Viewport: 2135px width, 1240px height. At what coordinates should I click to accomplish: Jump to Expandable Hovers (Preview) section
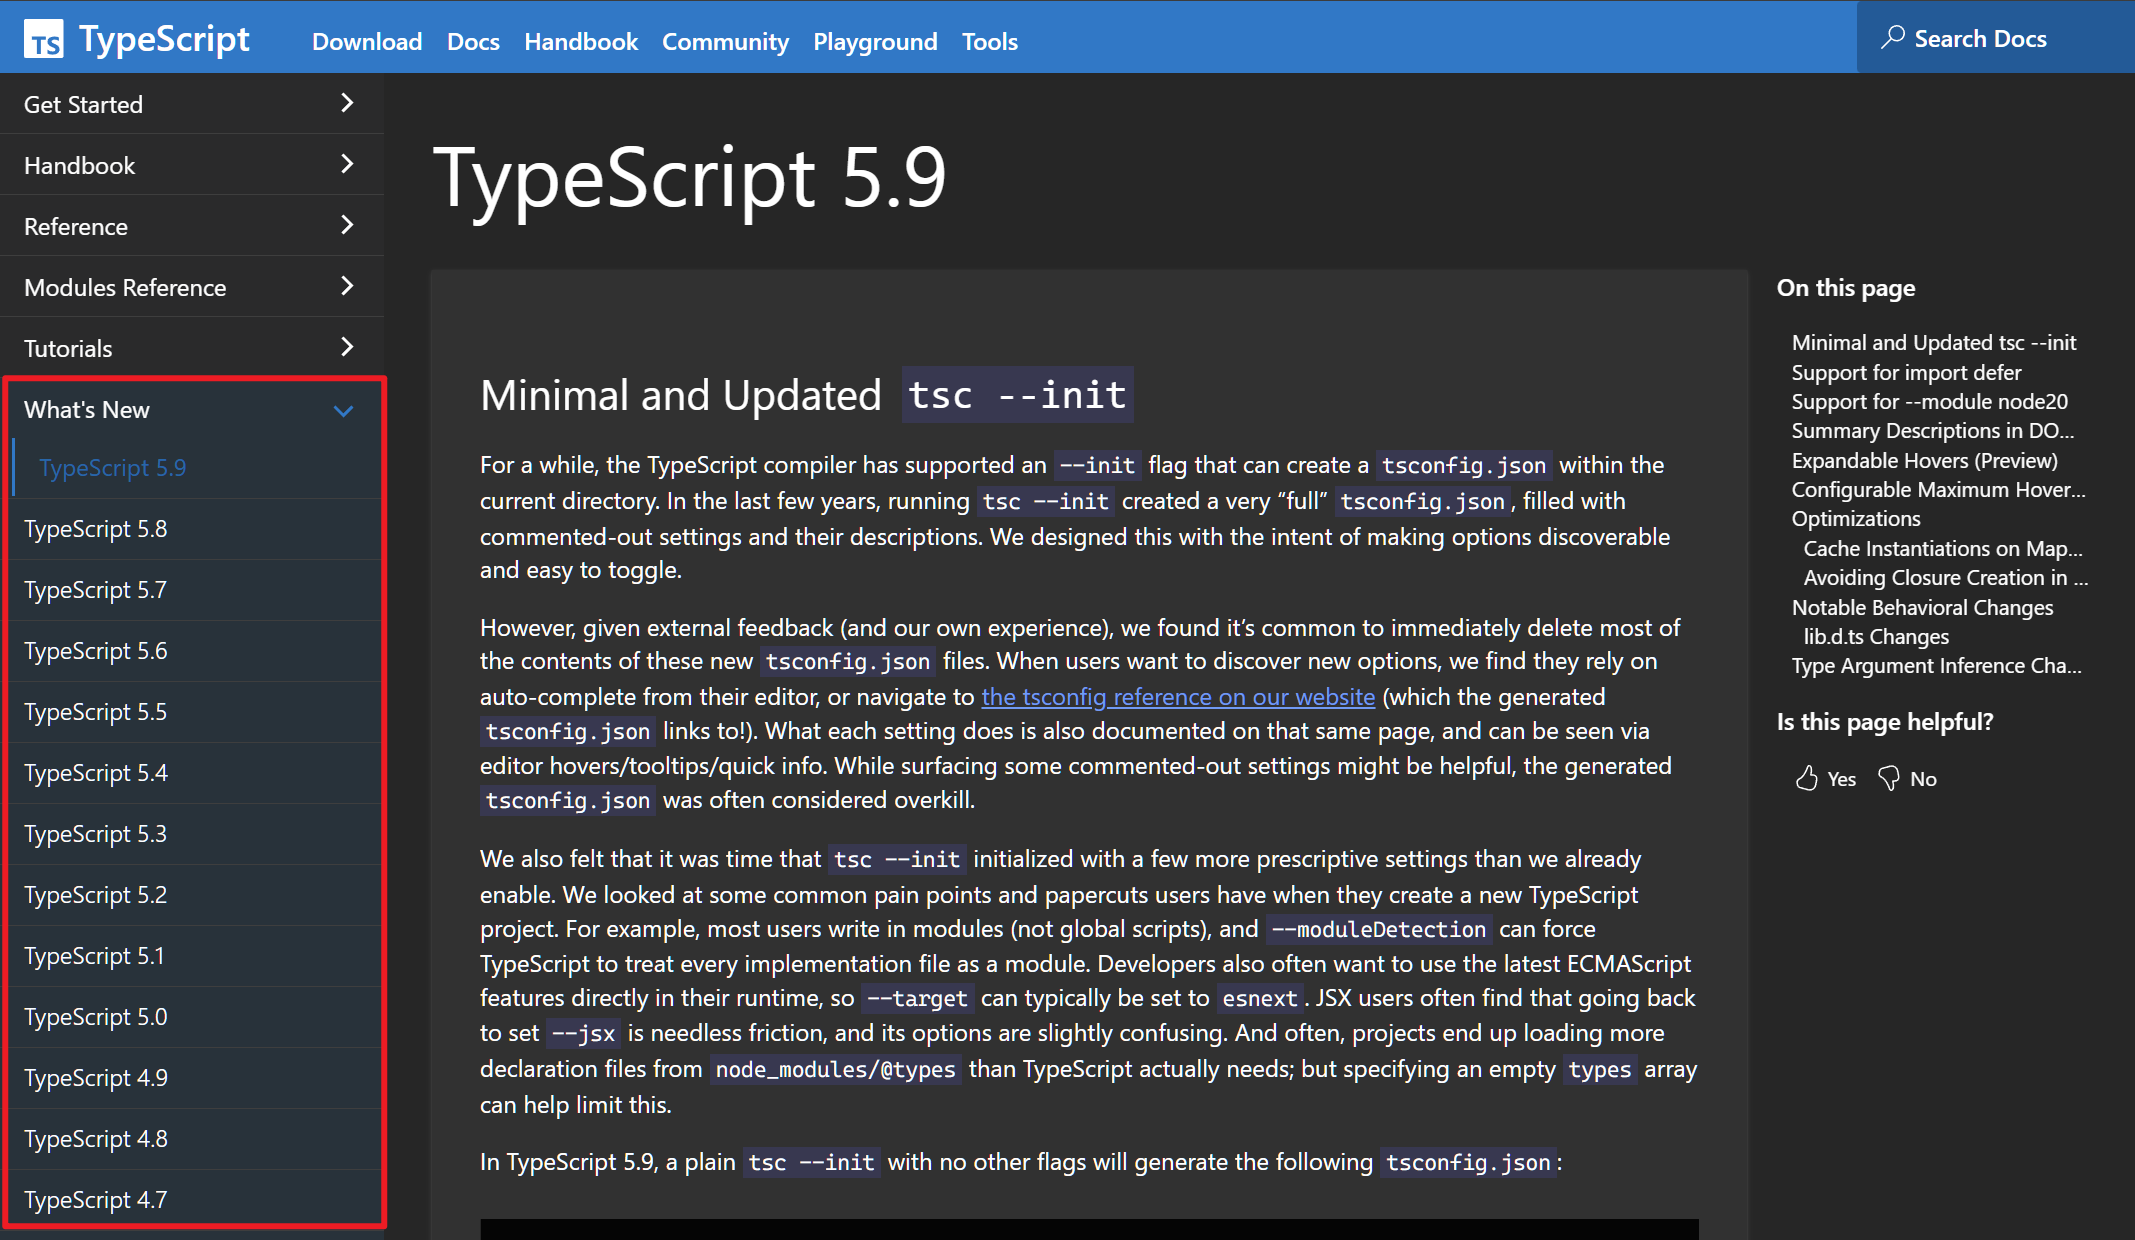pyautogui.click(x=1923, y=460)
